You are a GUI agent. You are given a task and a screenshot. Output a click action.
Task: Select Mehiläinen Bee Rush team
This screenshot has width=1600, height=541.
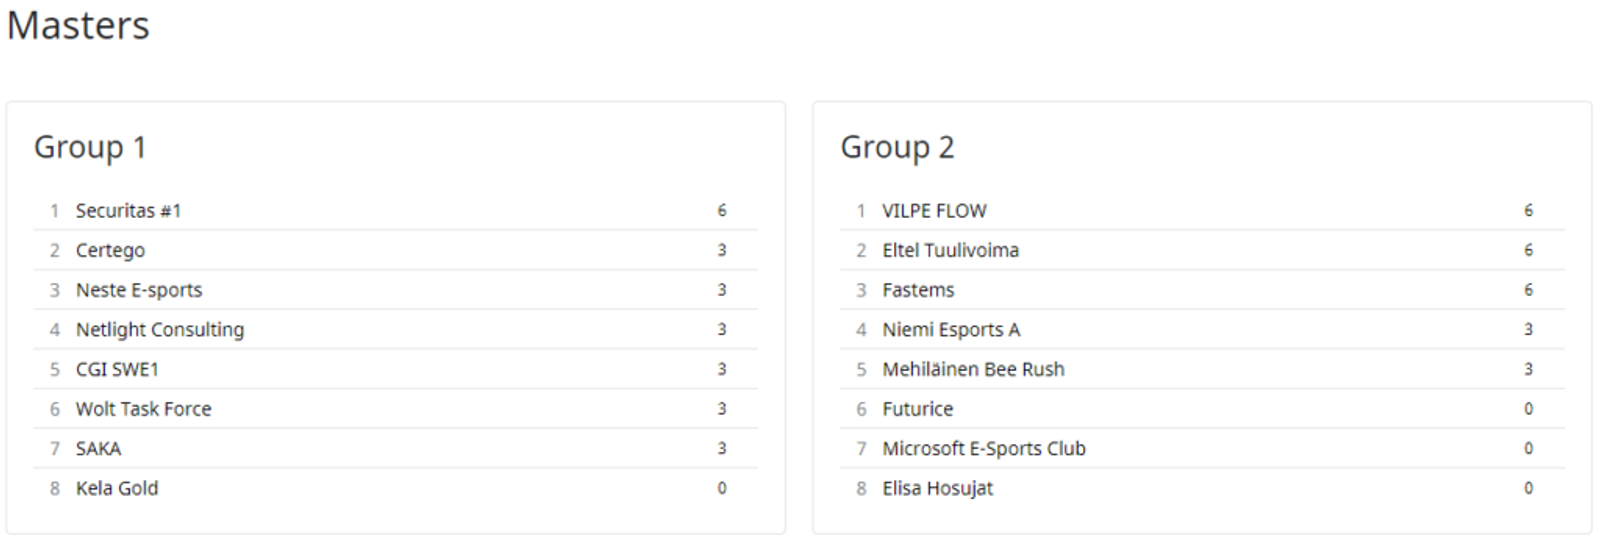click(x=973, y=370)
